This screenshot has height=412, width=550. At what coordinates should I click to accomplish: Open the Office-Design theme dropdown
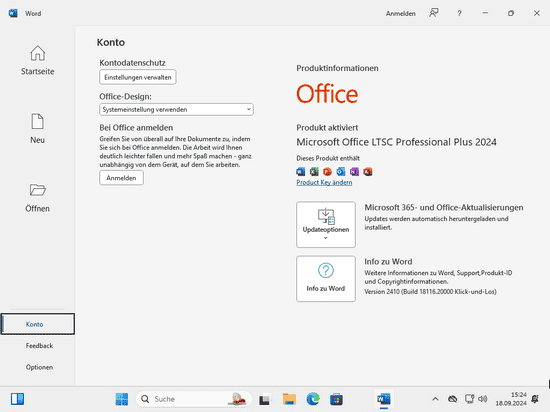coord(176,109)
